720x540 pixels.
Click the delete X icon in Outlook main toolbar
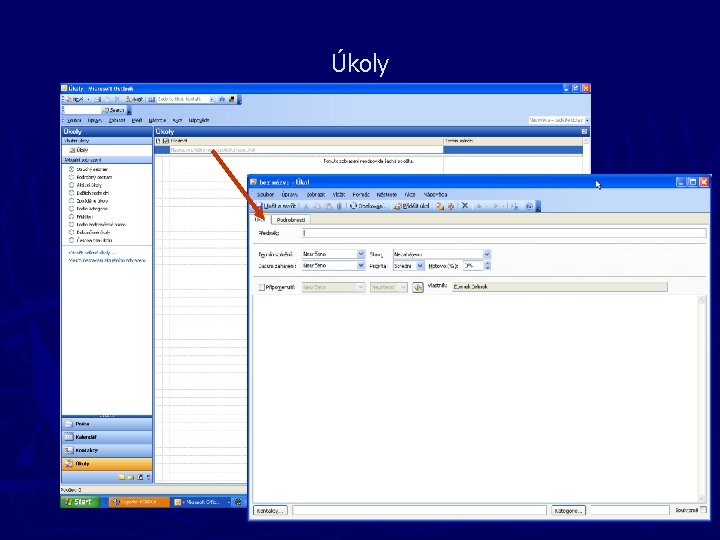pyautogui.click(x=117, y=99)
